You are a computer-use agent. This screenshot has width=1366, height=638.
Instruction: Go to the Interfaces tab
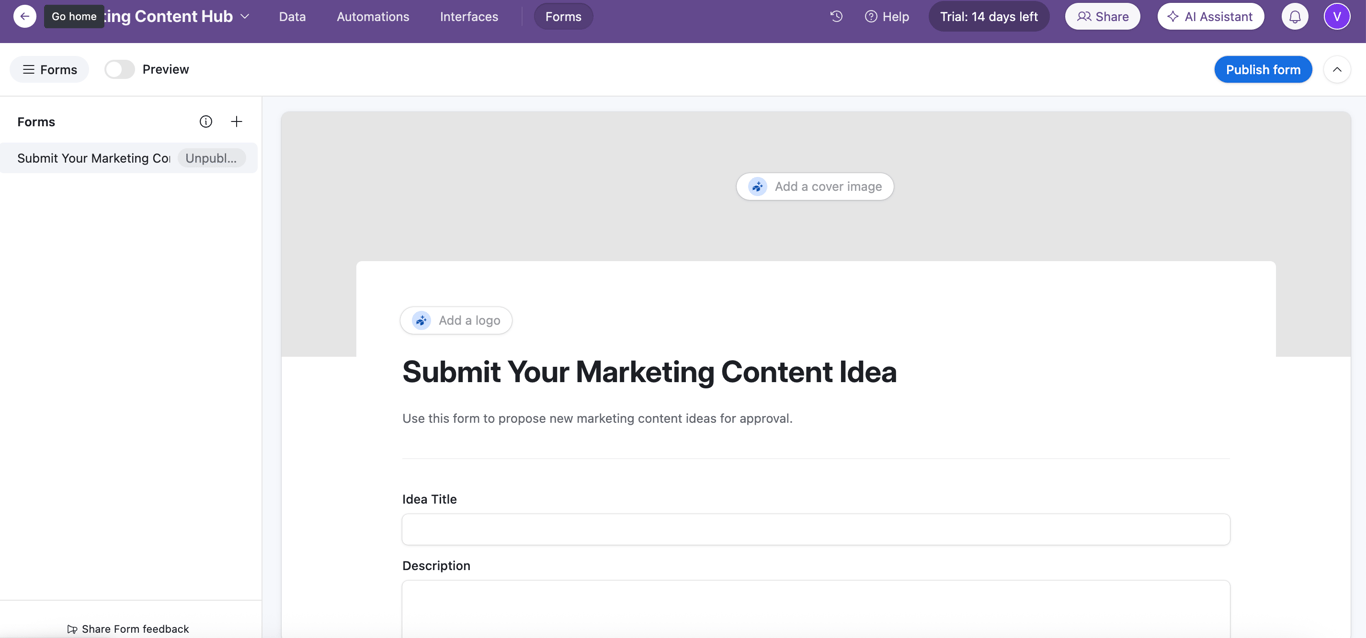[x=469, y=16]
